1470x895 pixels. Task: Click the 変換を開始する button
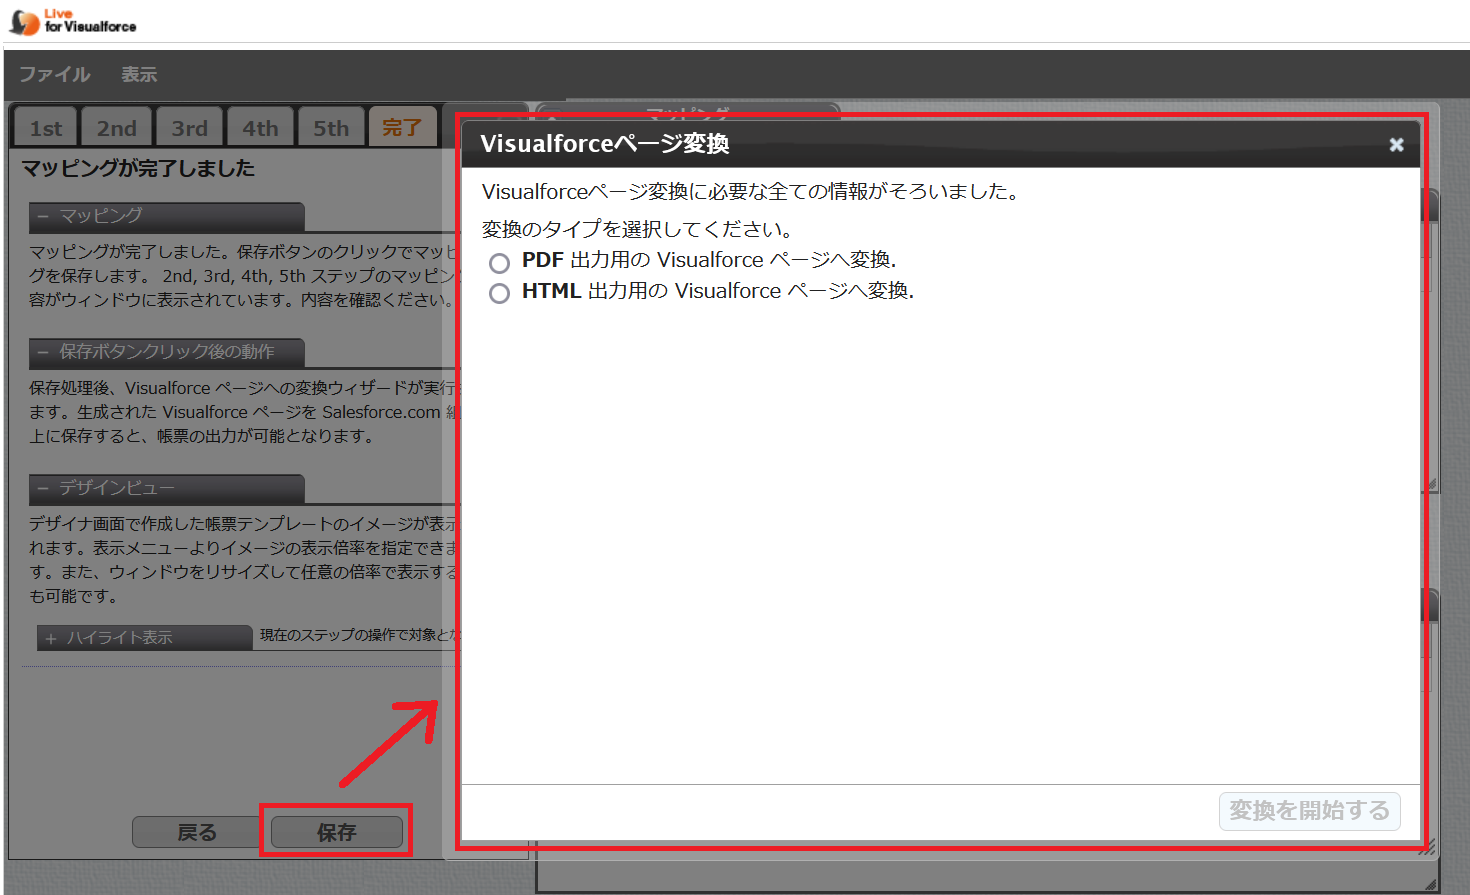[x=1309, y=810]
